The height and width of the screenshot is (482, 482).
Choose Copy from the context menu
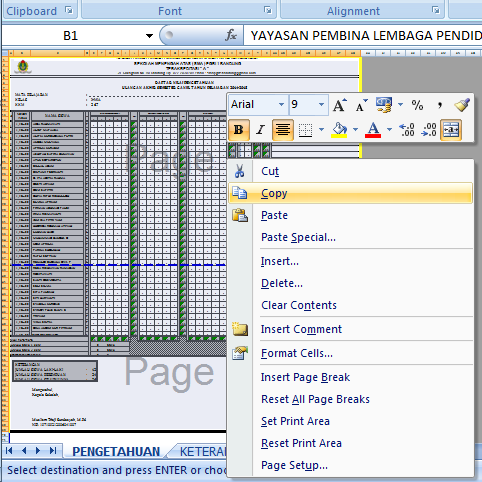coord(350,193)
